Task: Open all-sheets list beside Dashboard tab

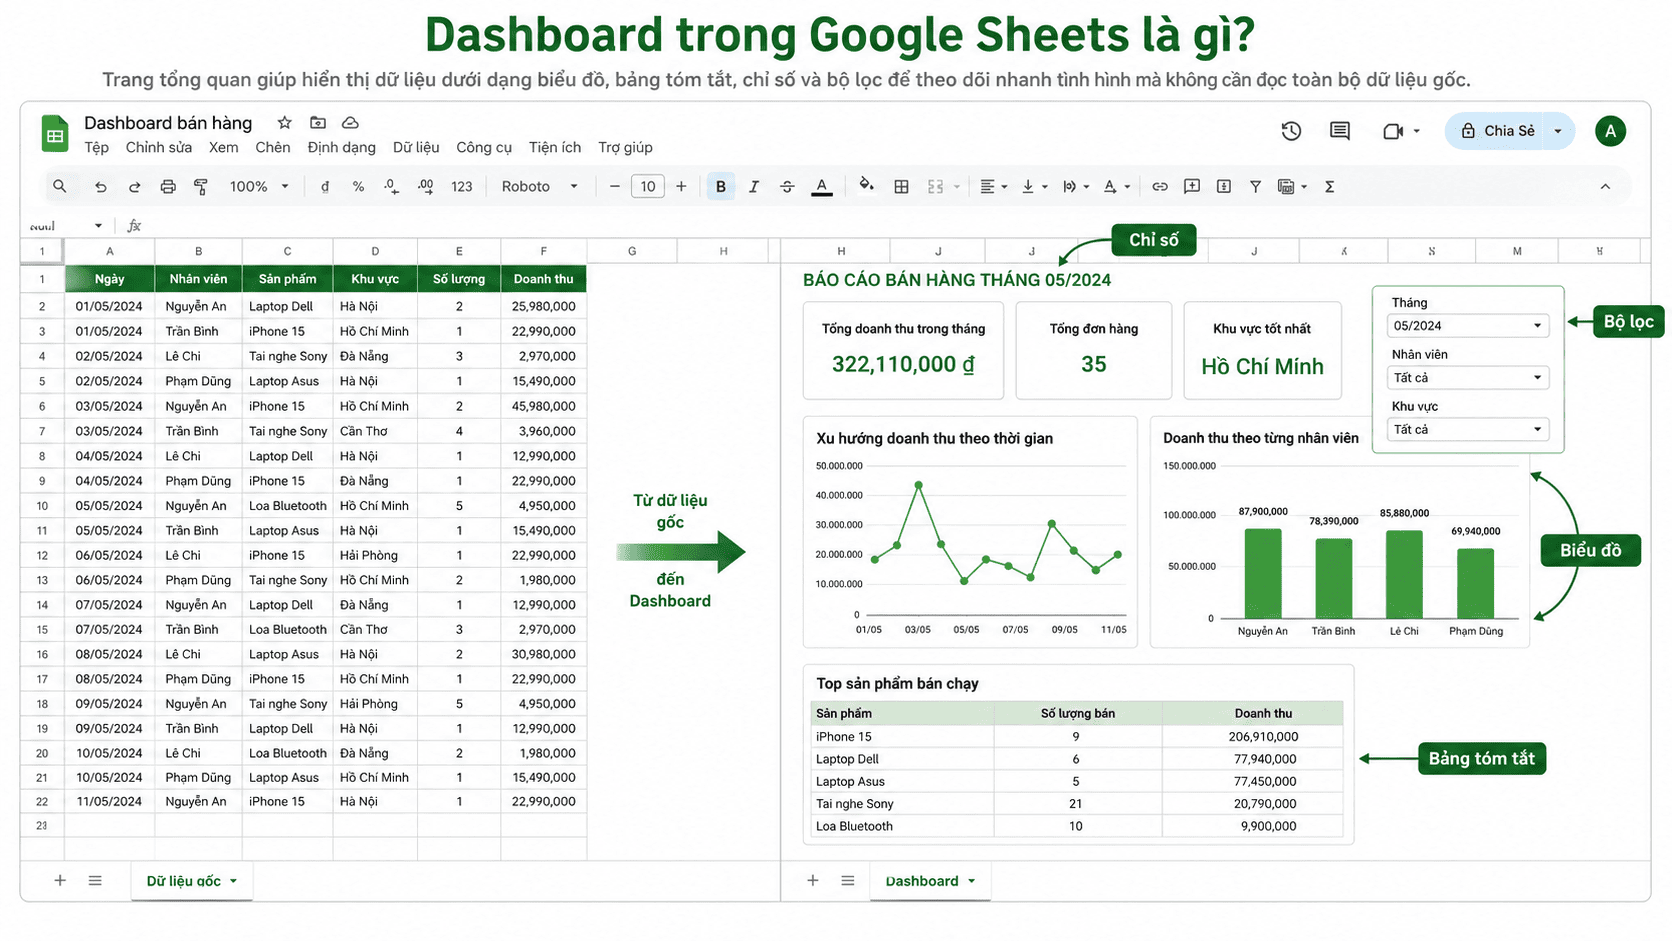Action: point(848,880)
